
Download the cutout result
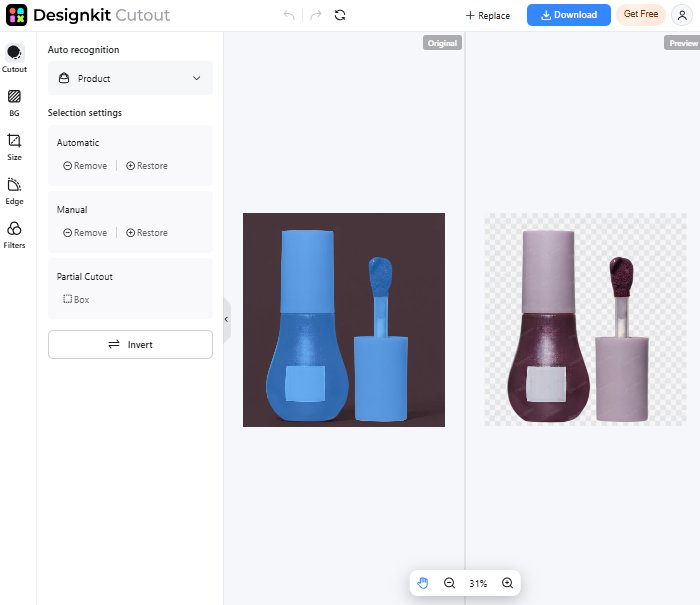568,15
